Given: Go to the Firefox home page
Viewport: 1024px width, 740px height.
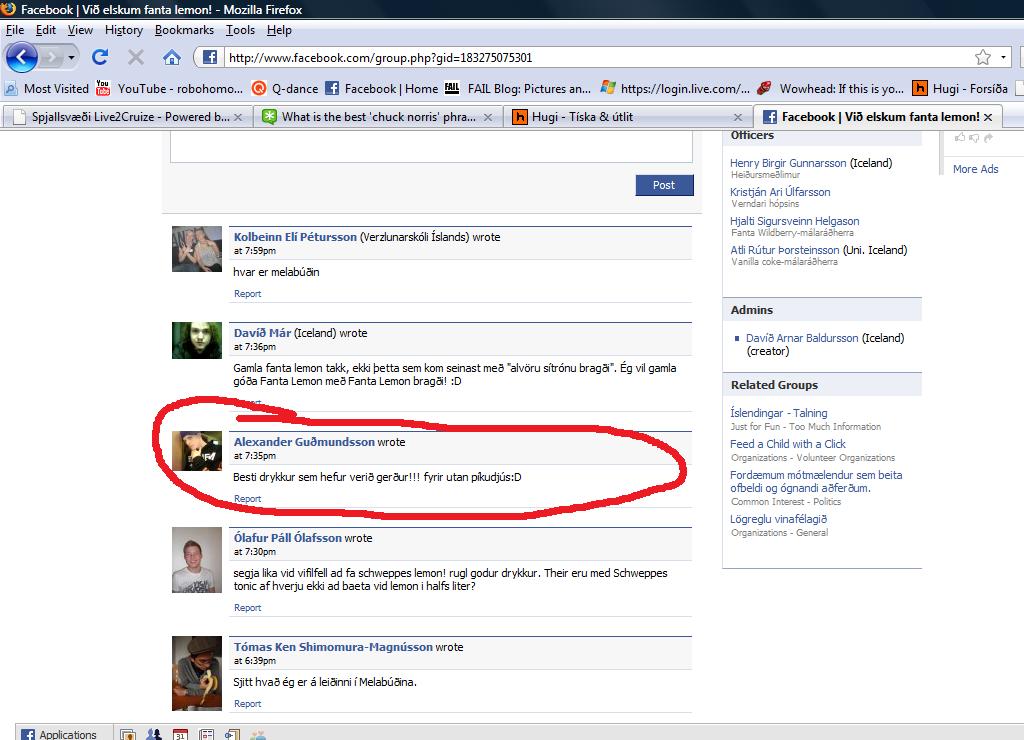Looking at the screenshot, I should coord(172,57).
